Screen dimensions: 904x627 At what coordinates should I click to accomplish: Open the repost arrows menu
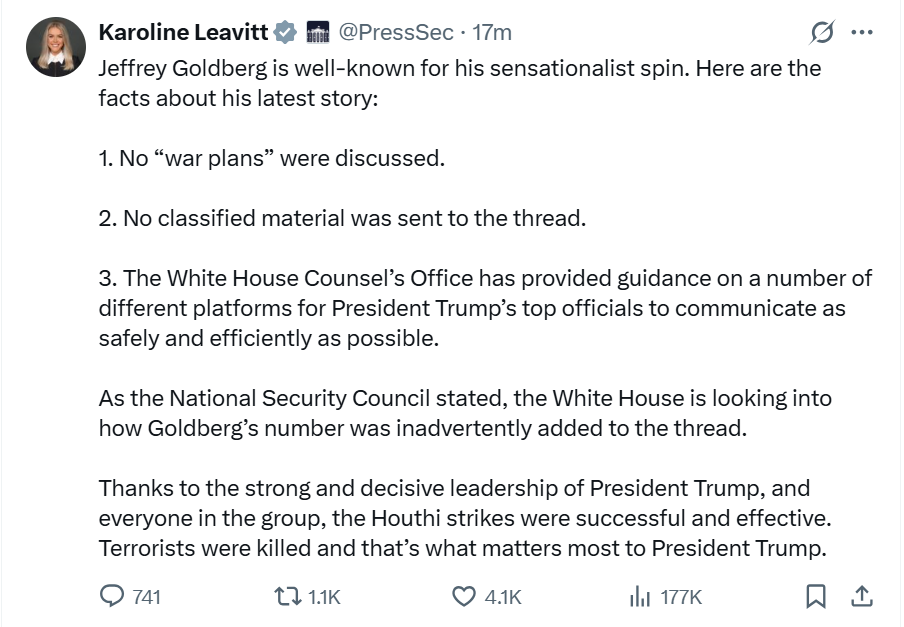click(x=288, y=596)
